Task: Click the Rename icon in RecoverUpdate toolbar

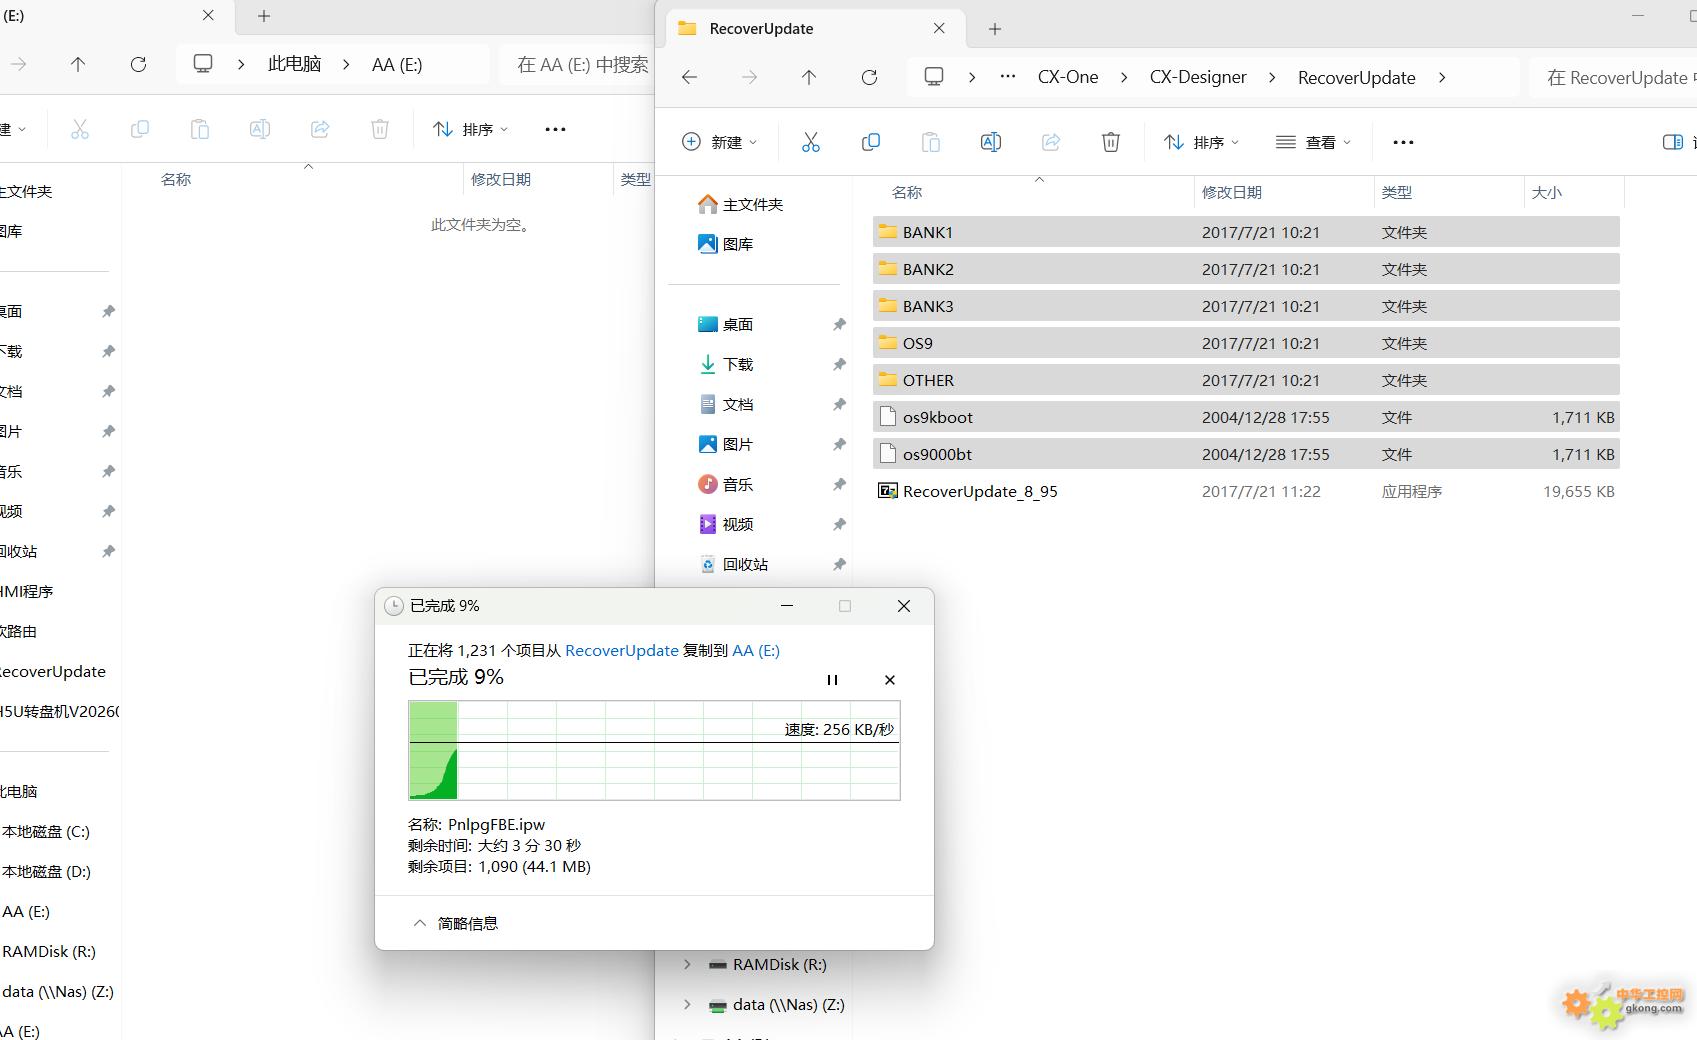Action: [990, 142]
